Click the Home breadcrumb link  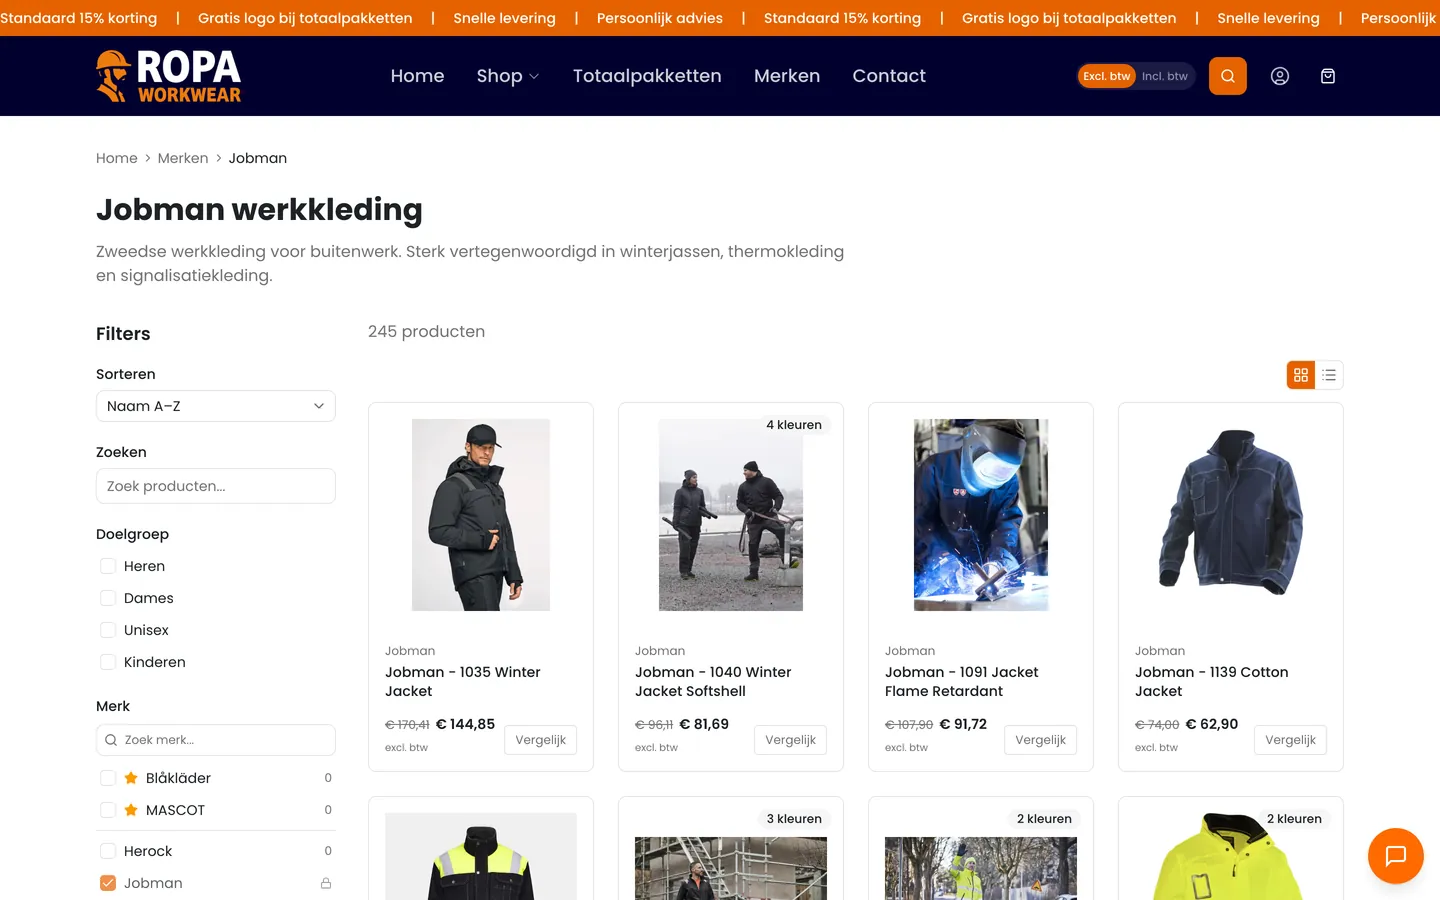(117, 158)
